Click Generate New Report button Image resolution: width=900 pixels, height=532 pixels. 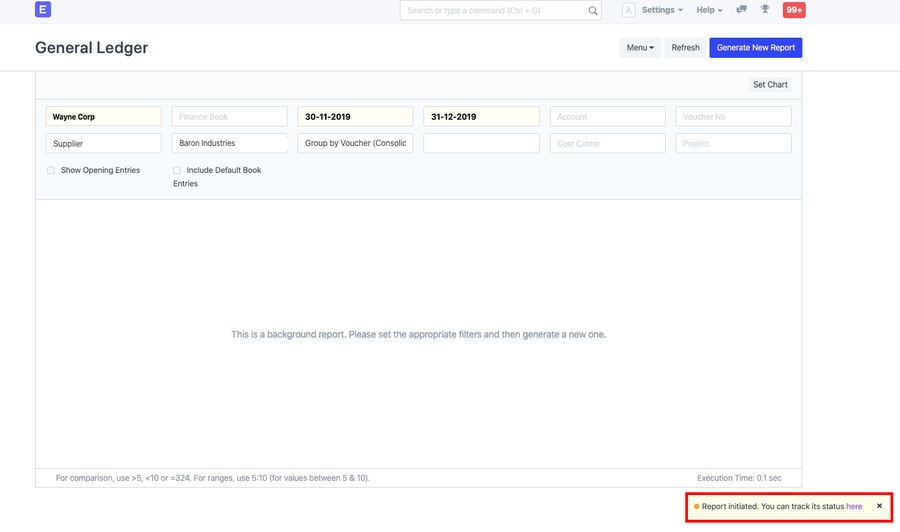click(x=755, y=48)
